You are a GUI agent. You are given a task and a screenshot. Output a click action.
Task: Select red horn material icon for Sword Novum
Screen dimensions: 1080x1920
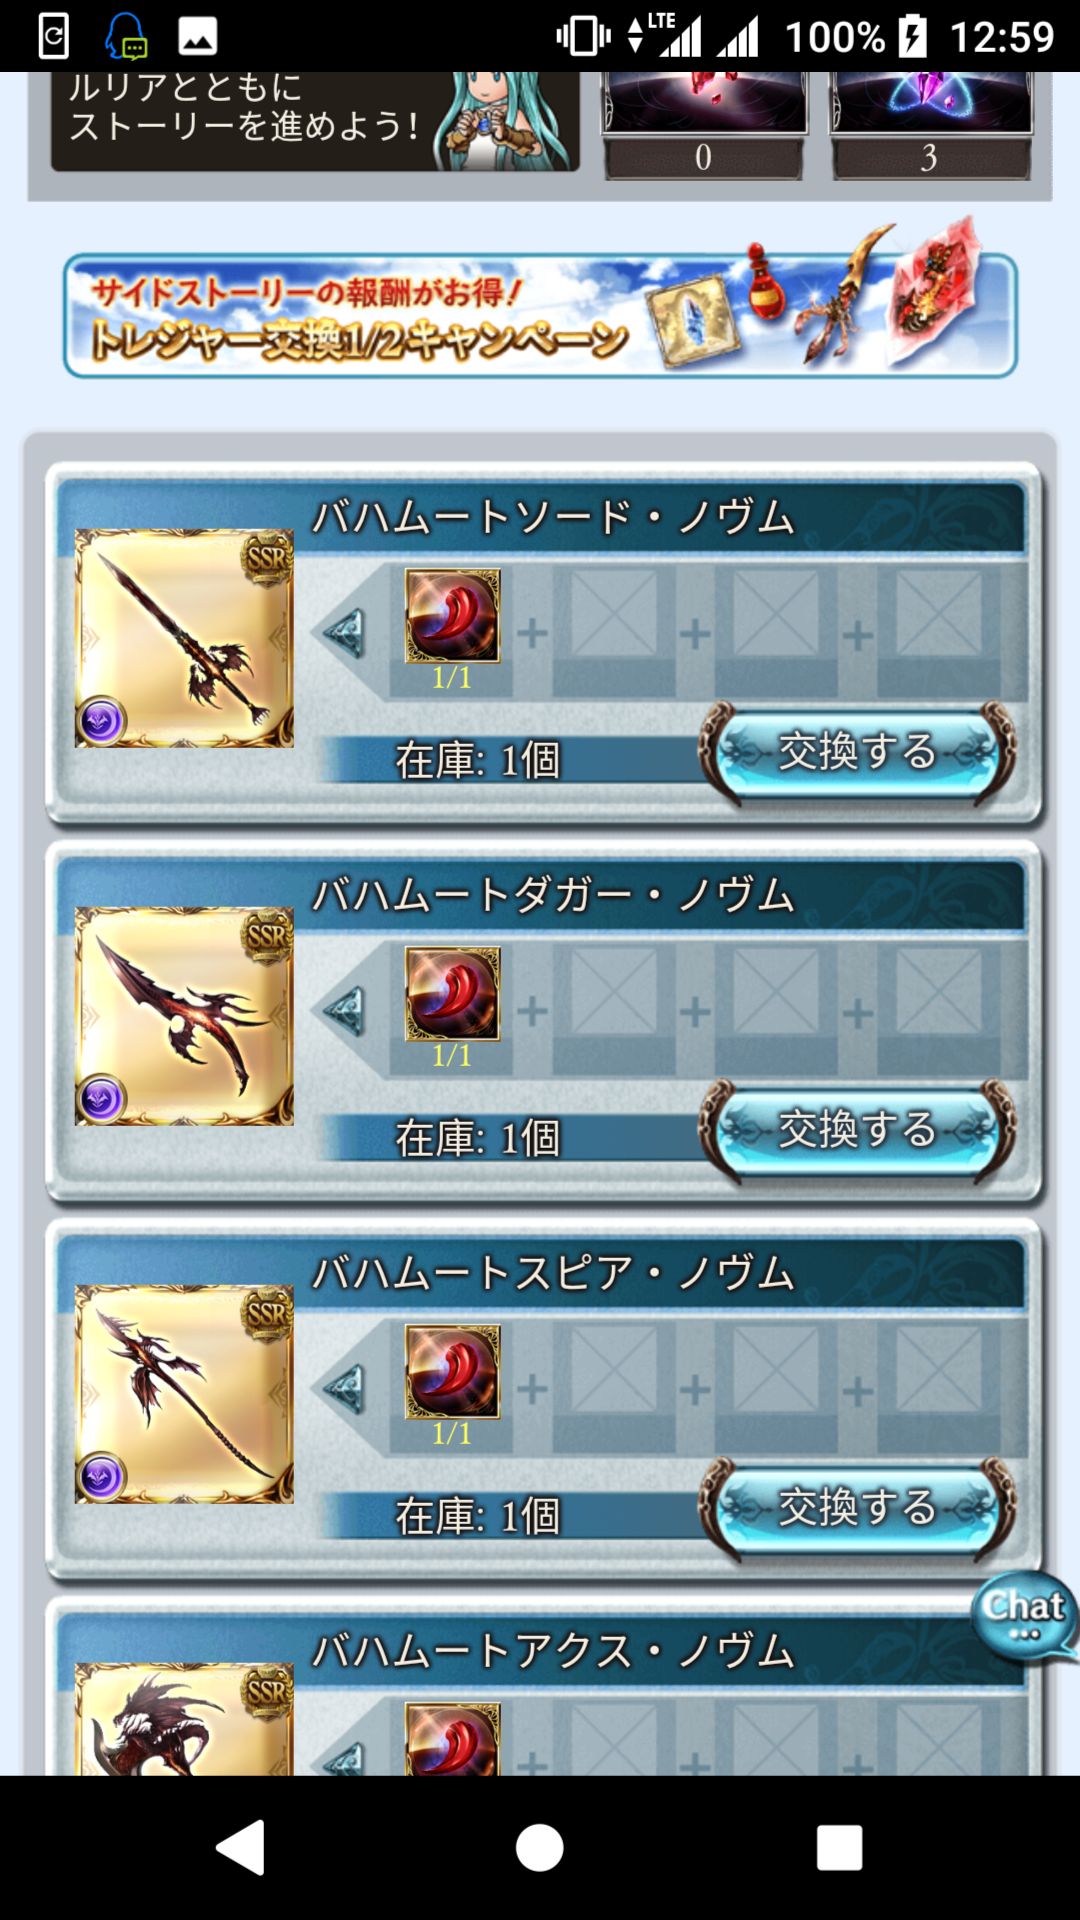coord(452,616)
